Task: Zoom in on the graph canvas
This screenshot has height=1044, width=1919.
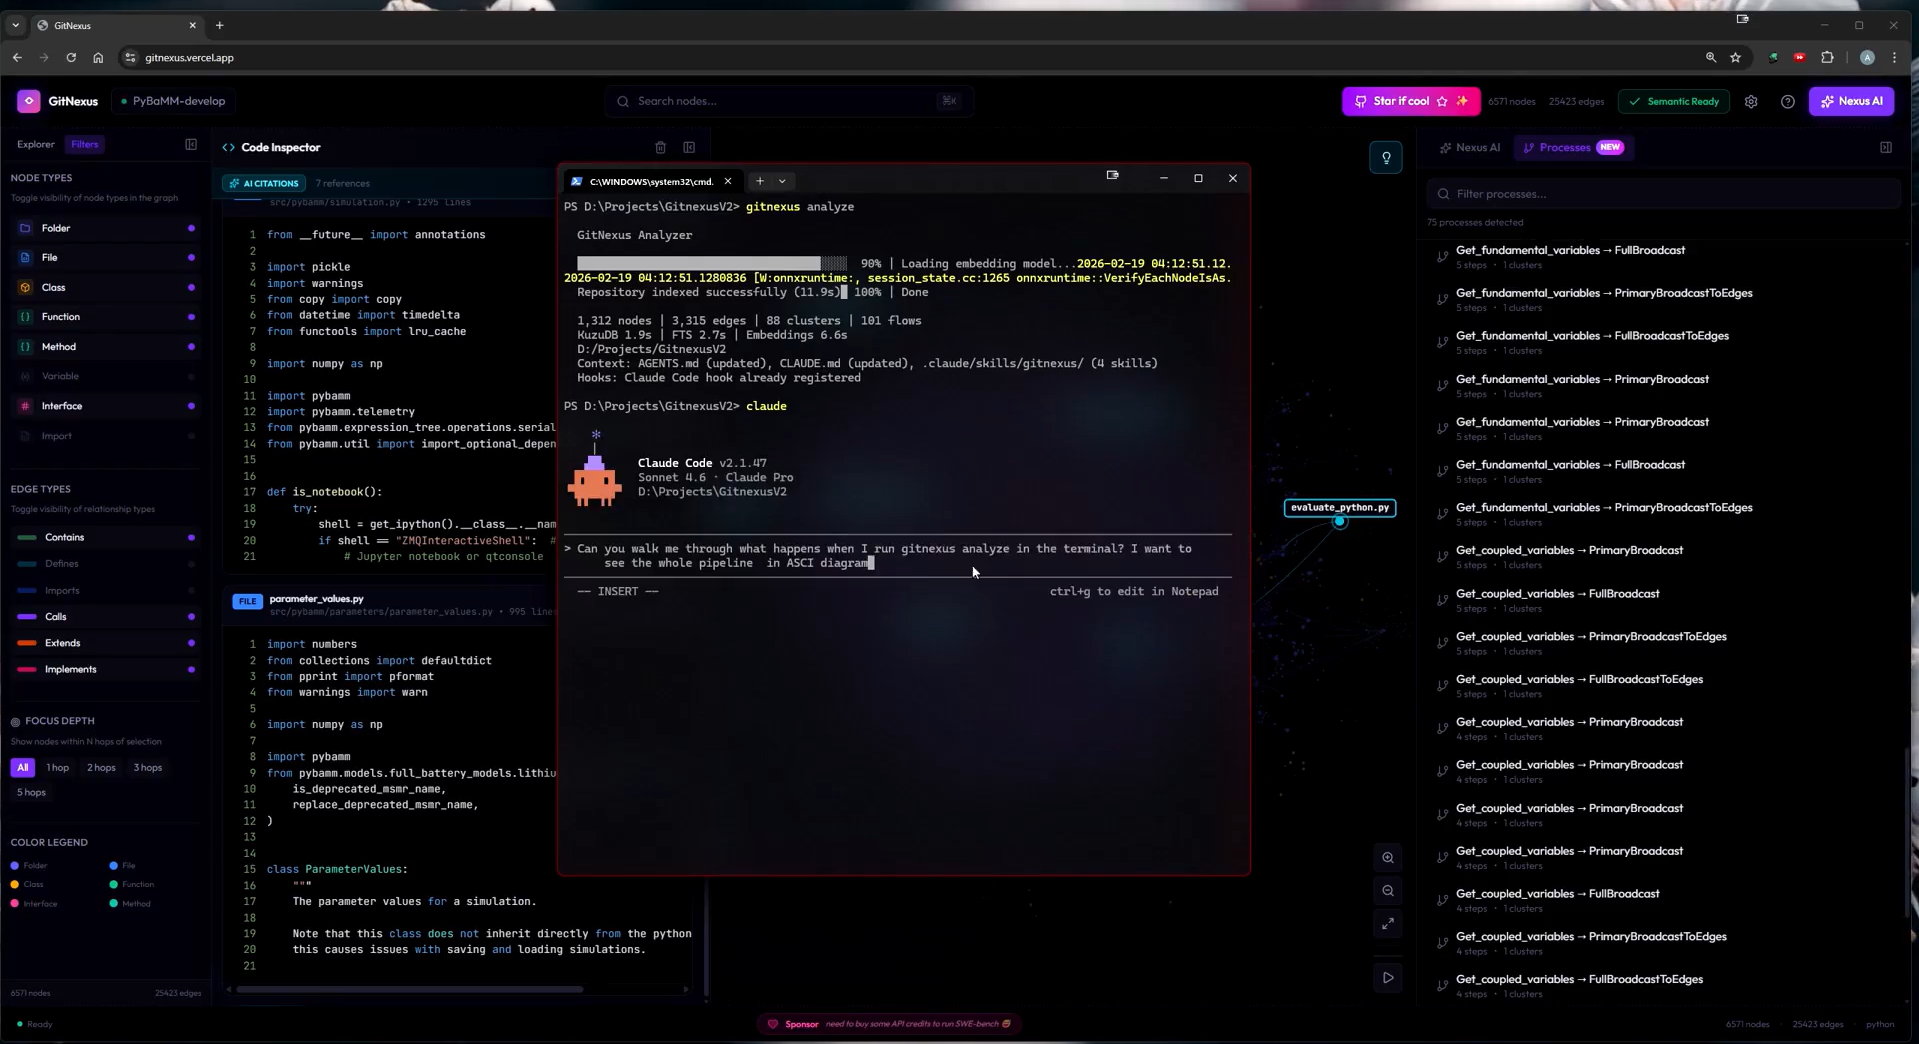Action: 1388,858
